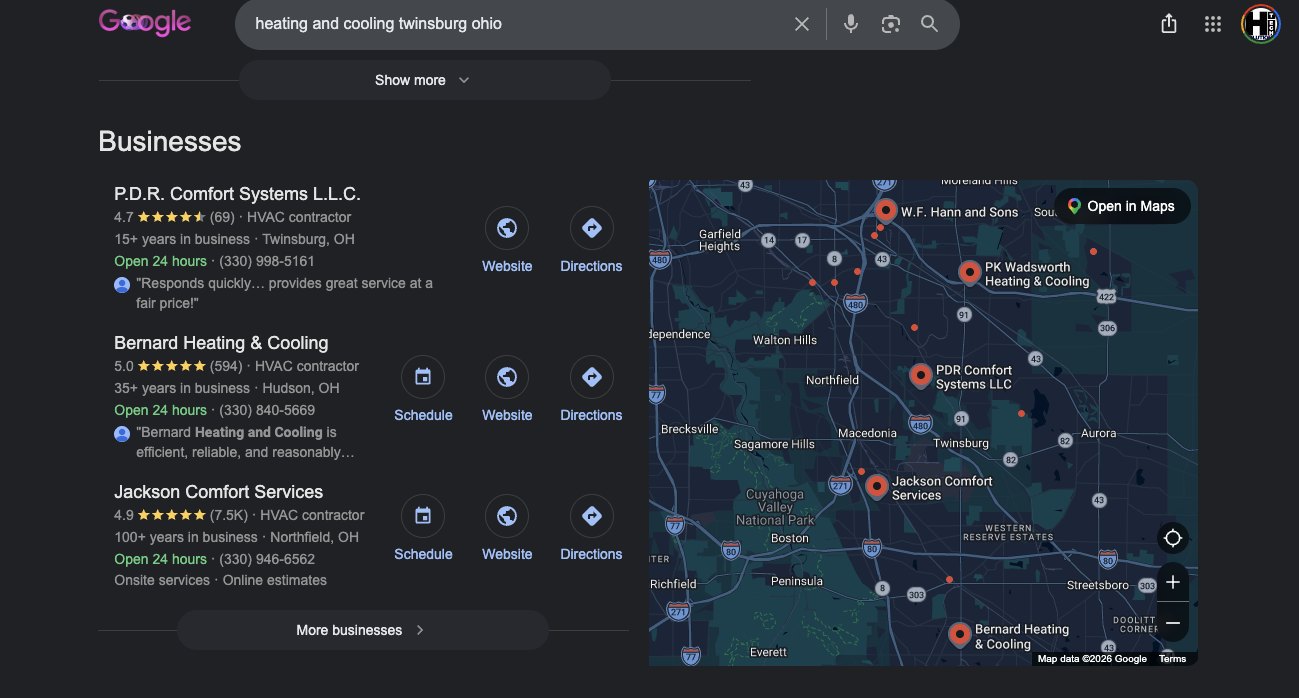This screenshot has width=1299, height=698.
Task: Open Schedule icon for Bernard Heating & Cooling
Action: point(423,378)
